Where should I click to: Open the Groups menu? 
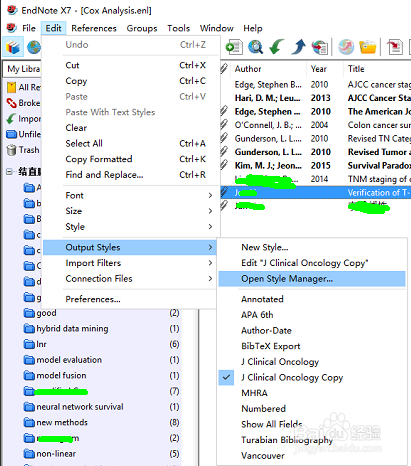point(142,28)
